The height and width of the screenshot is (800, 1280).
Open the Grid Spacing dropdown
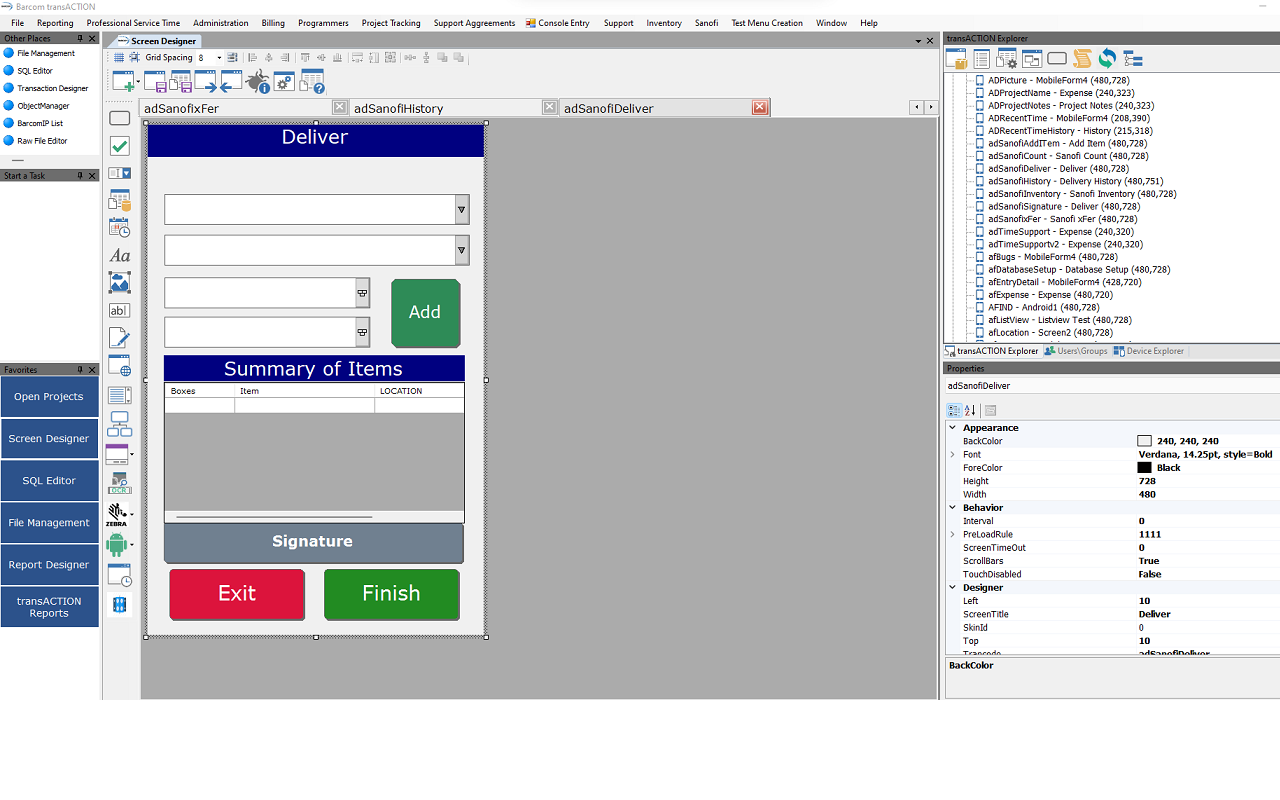(219, 58)
